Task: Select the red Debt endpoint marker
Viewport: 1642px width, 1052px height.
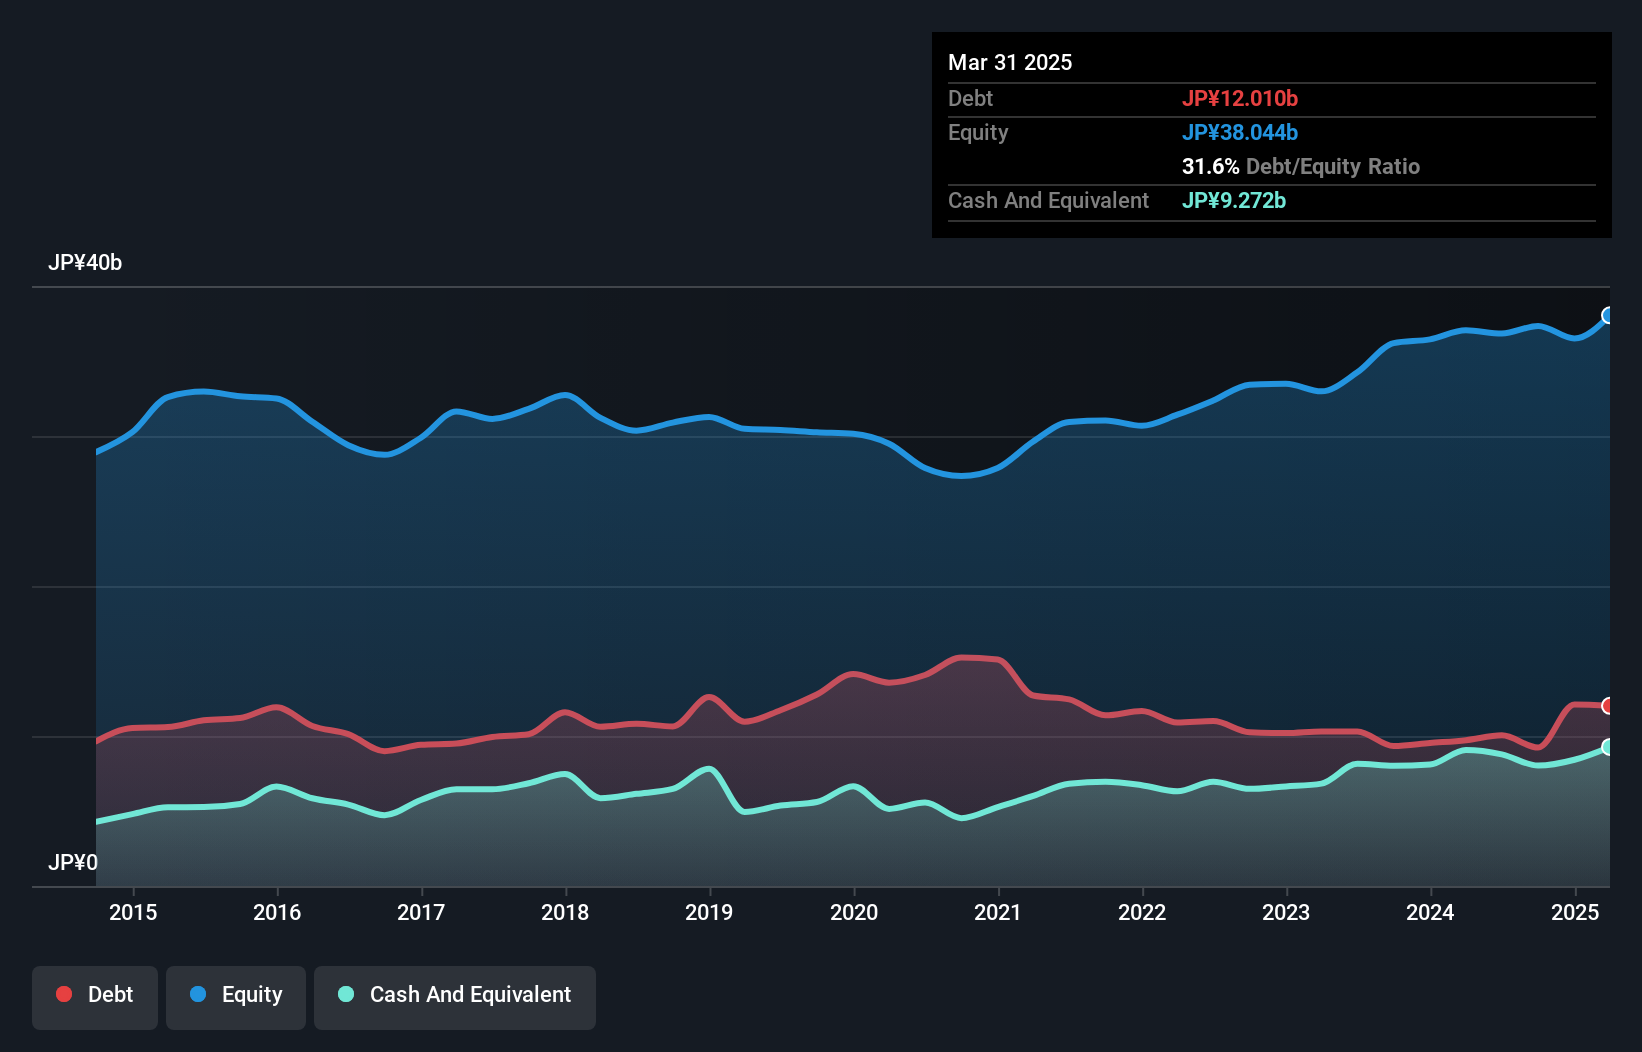Action: click(1608, 706)
